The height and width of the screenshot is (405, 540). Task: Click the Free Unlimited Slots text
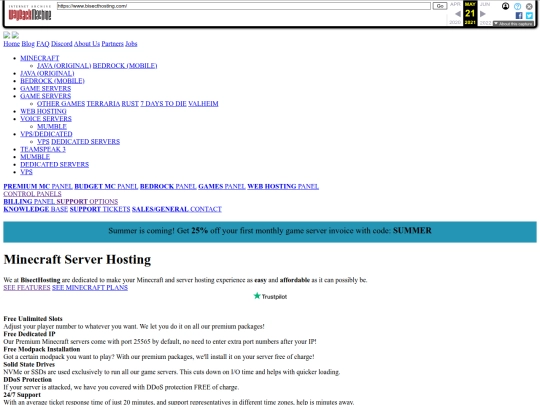coord(33,319)
